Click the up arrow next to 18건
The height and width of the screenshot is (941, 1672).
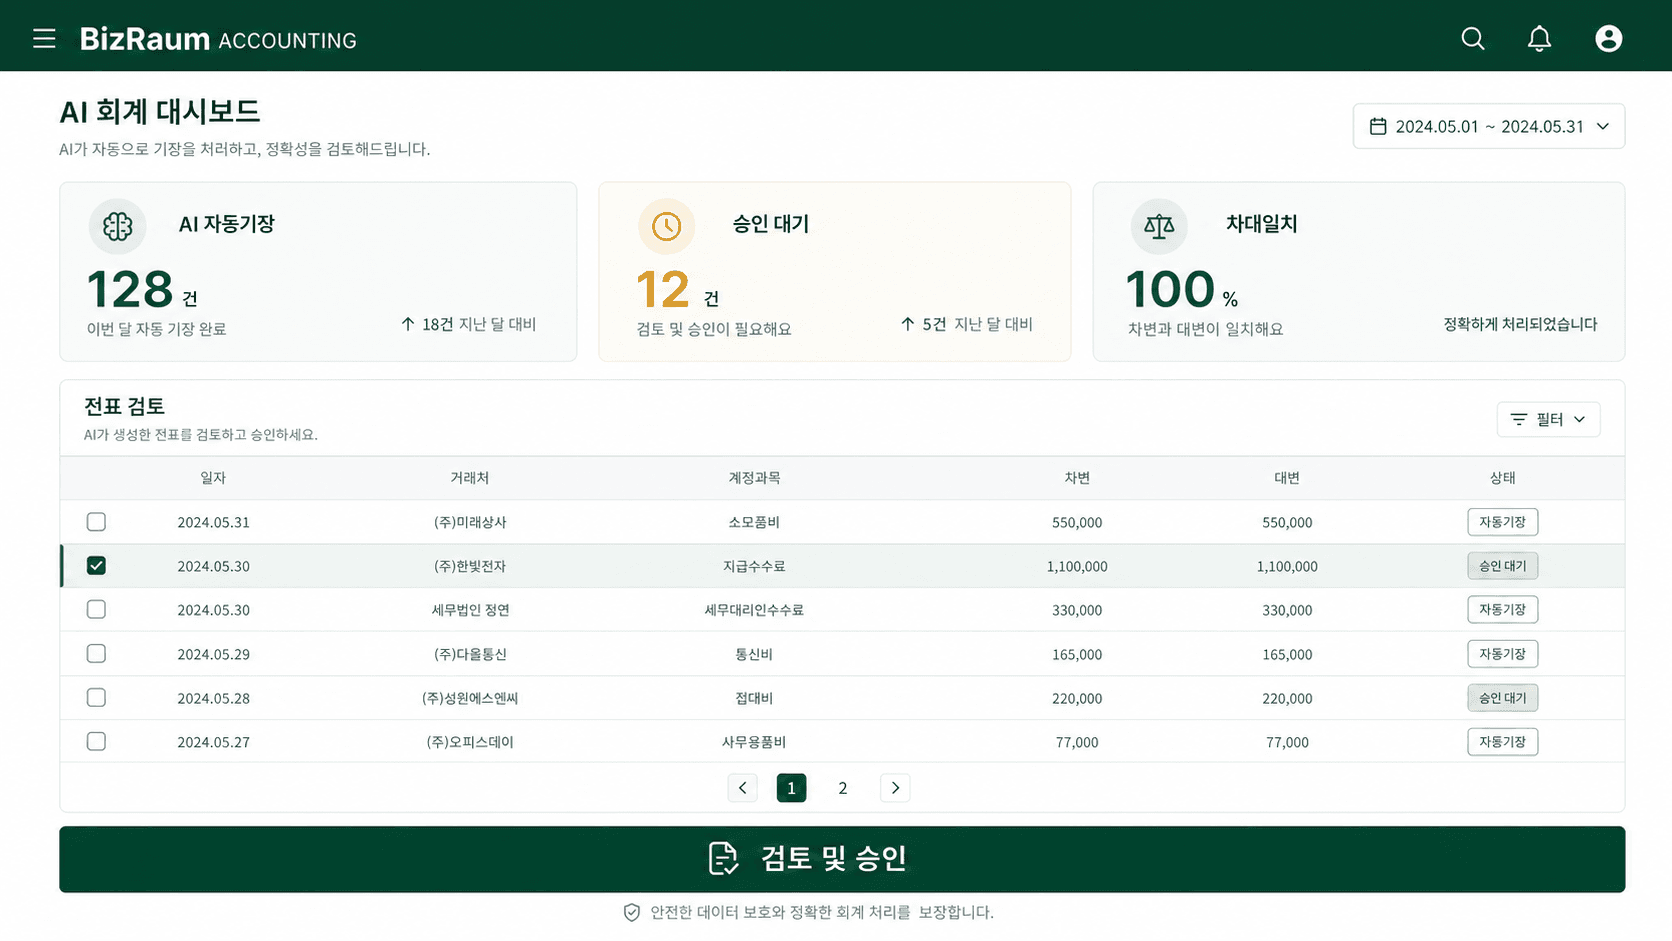pos(407,324)
